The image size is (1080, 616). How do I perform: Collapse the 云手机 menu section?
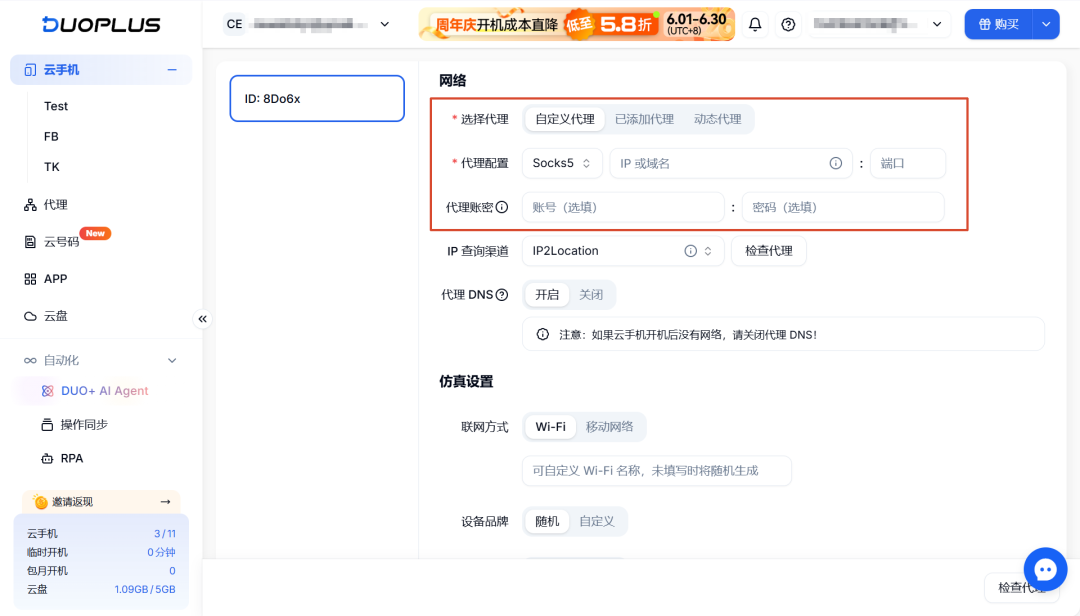(172, 70)
